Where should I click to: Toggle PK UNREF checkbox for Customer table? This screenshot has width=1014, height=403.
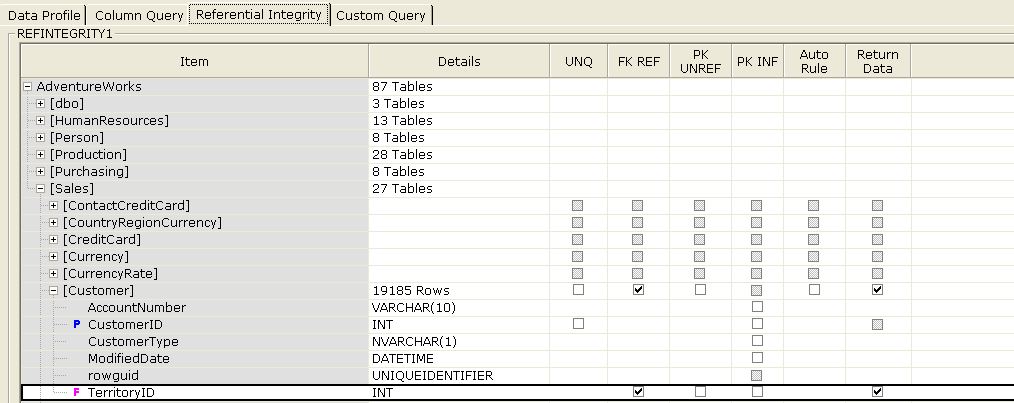700,290
